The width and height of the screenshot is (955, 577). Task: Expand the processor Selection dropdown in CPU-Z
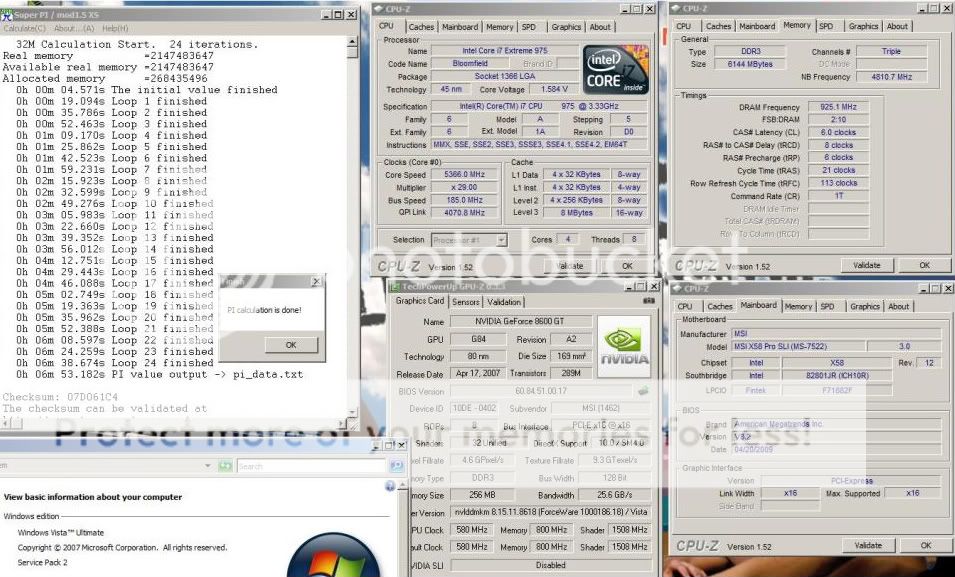(501, 240)
